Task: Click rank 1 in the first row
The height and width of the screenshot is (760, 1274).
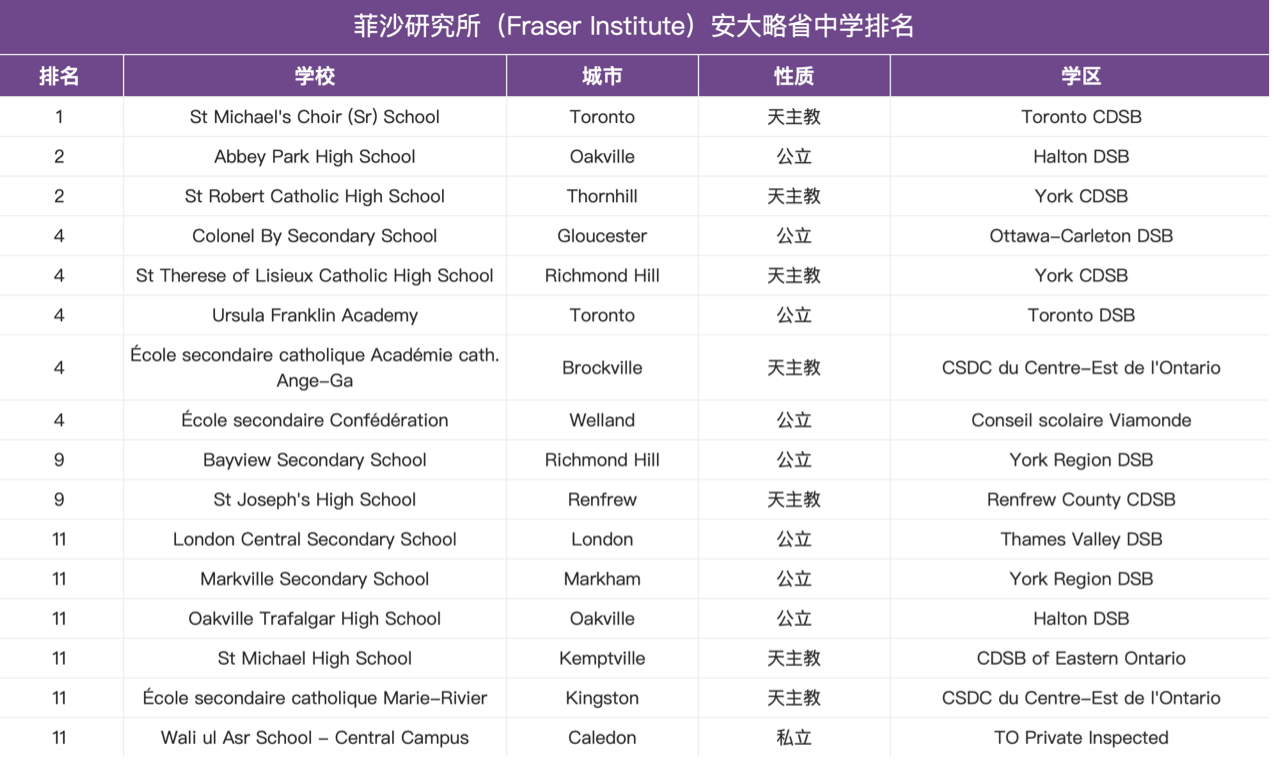Action: 59,117
